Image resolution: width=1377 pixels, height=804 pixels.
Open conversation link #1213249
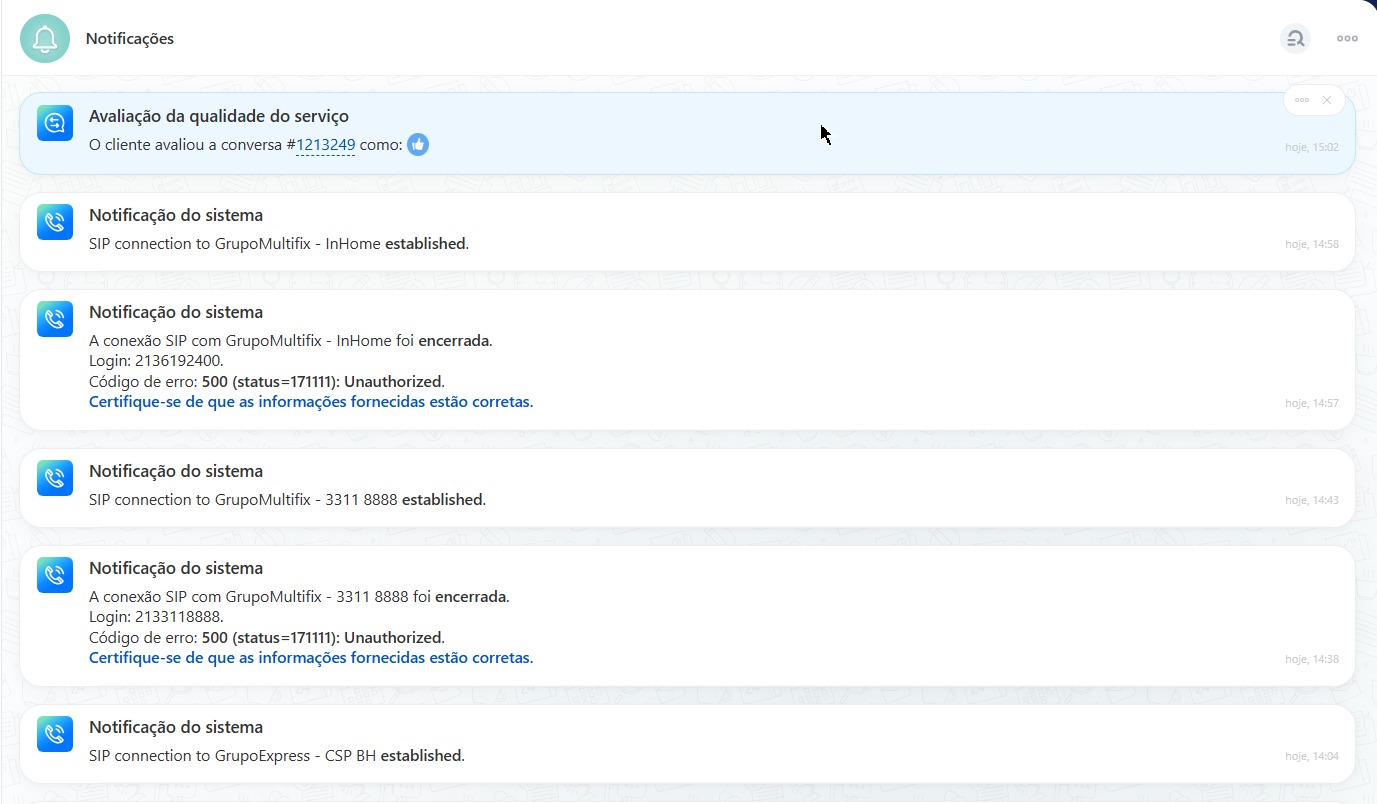coord(325,145)
